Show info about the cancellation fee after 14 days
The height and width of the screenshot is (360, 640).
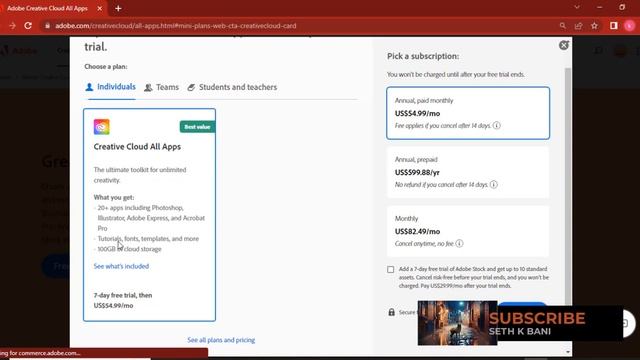click(x=496, y=126)
